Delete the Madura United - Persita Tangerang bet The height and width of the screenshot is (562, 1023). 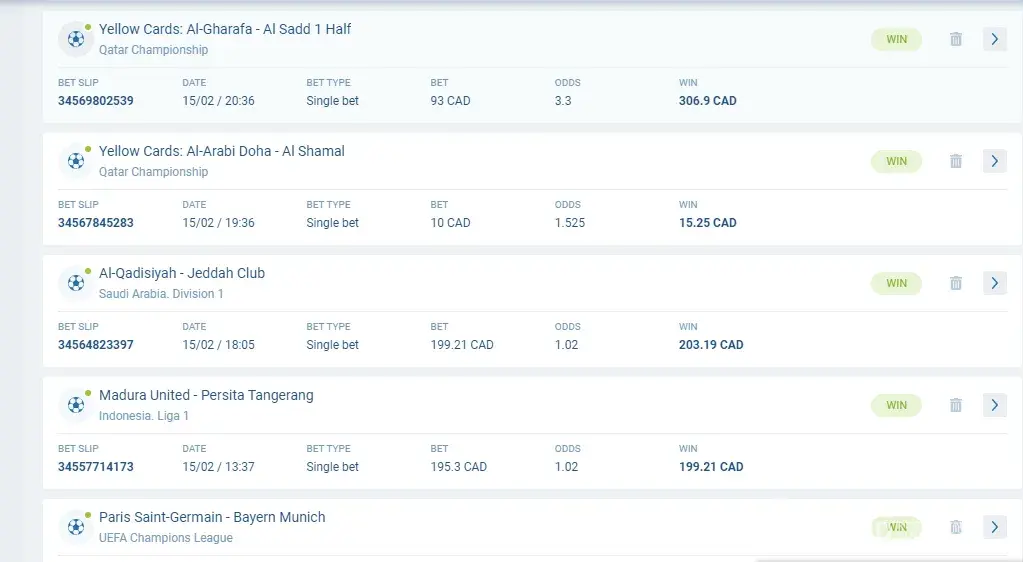[x=956, y=405]
